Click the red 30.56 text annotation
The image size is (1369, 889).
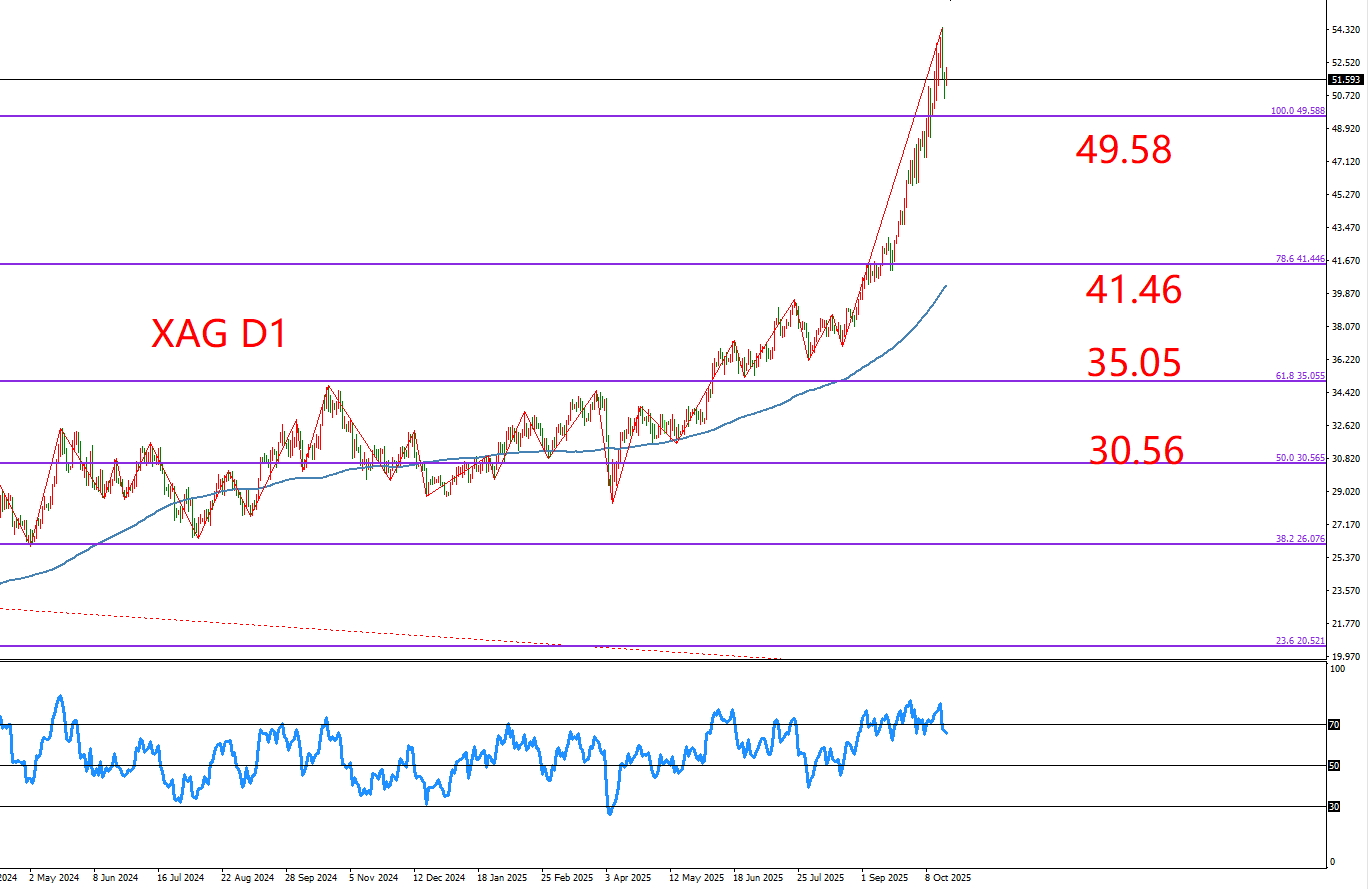[1136, 451]
